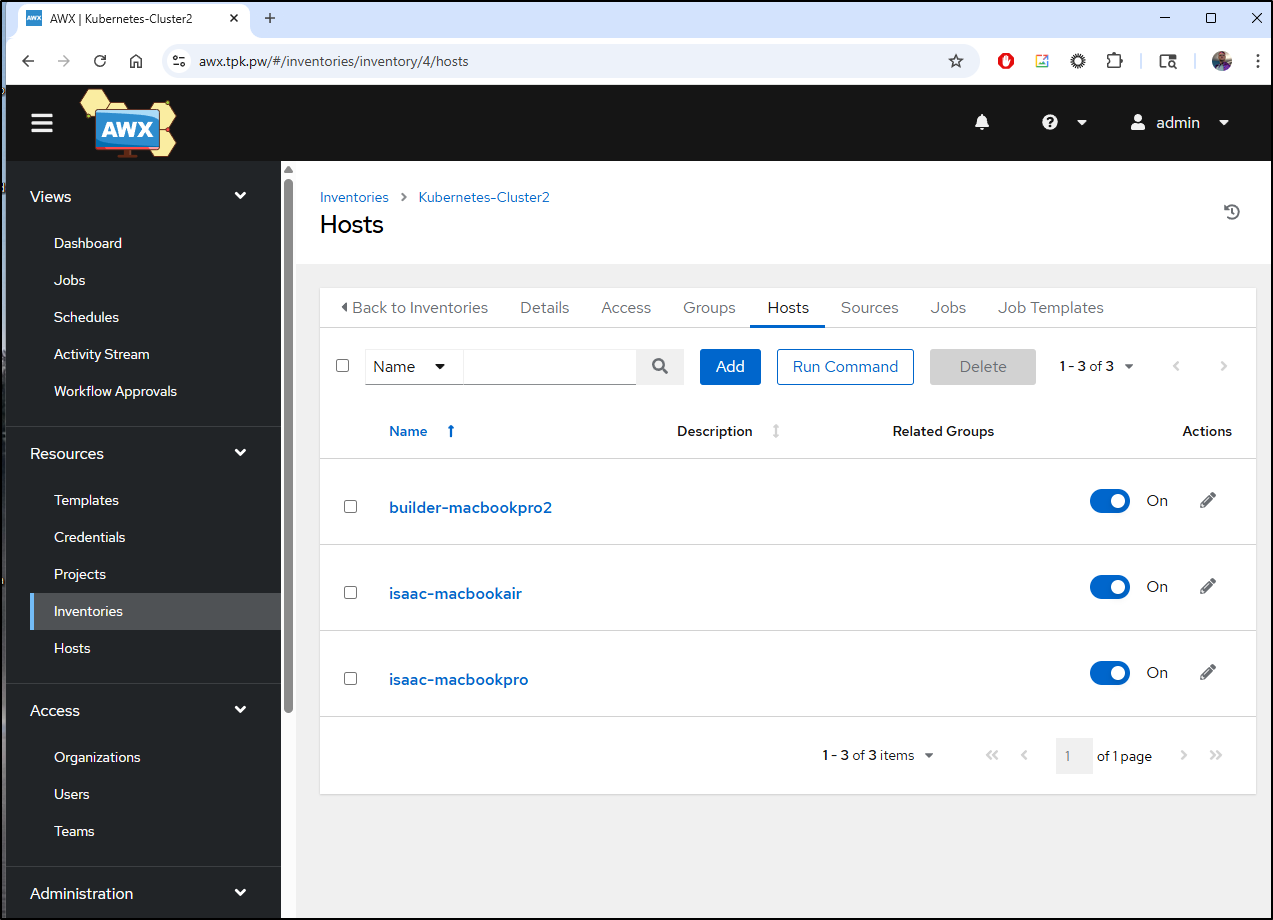Click the red Opera-style extension icon

(1006, 61)
